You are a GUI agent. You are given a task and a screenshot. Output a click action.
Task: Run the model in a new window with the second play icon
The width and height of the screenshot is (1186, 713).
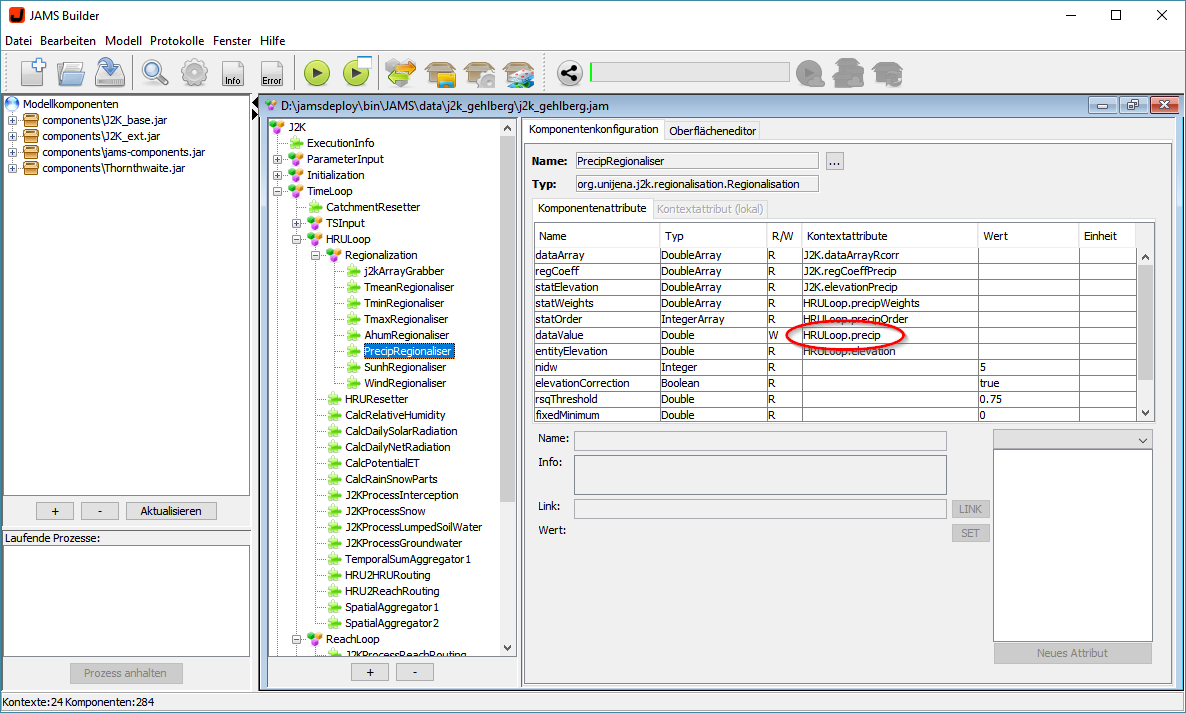(356, 73)
